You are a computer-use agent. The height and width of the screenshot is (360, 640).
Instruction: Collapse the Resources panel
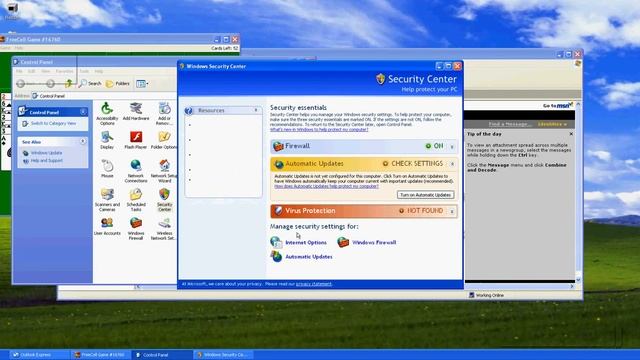256,110
